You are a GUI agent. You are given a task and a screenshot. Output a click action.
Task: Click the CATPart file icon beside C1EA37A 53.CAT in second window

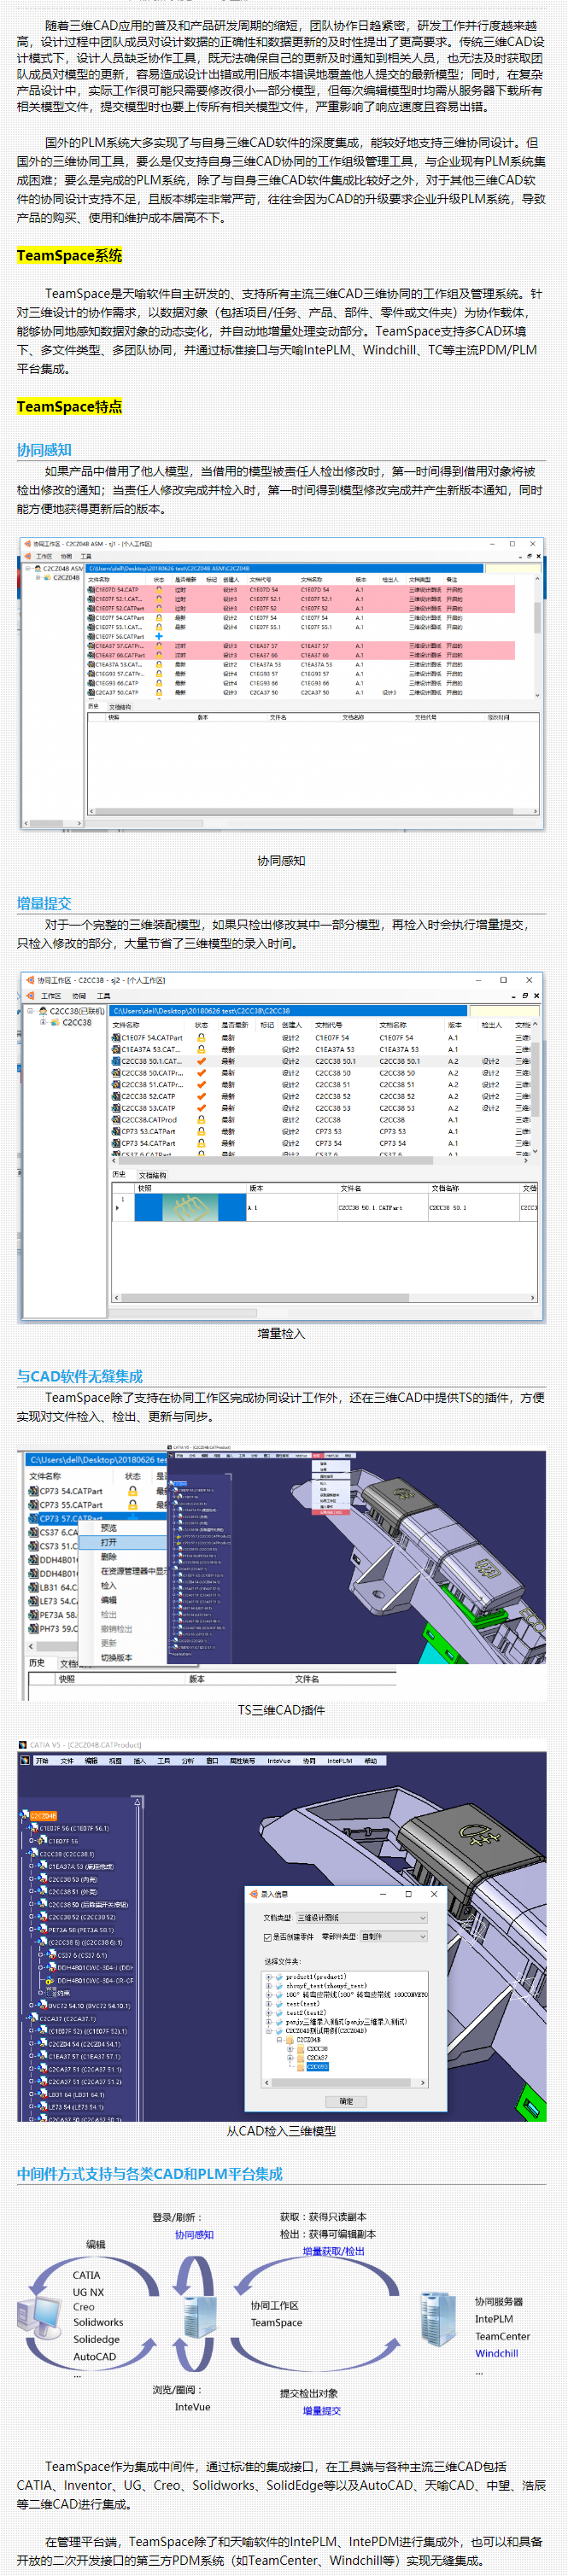tap(116, 1049)
